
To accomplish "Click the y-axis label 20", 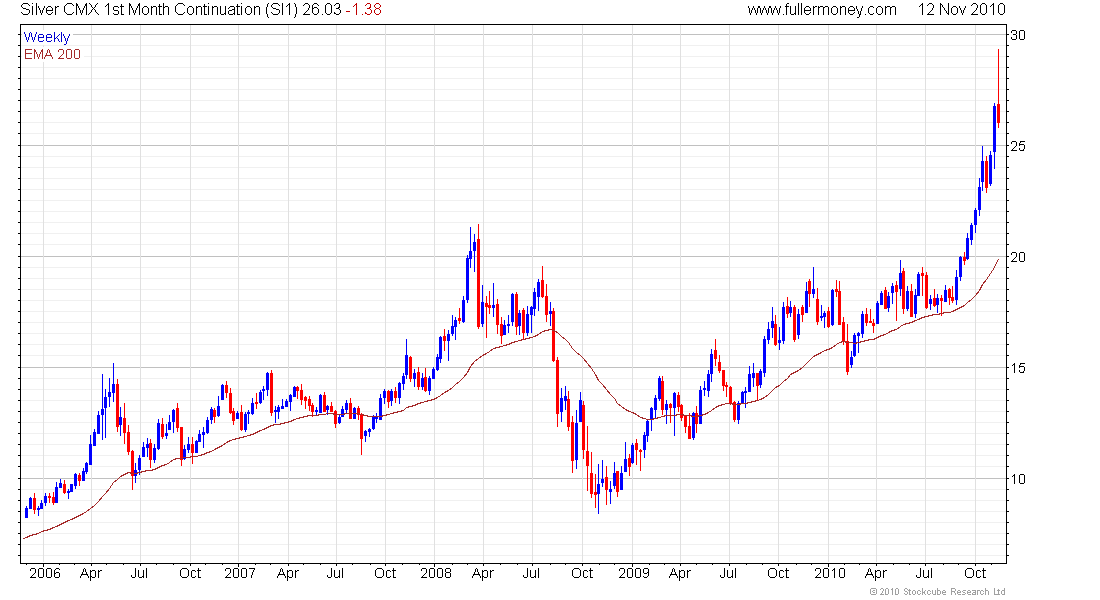I will click(x=1017, y=257).
